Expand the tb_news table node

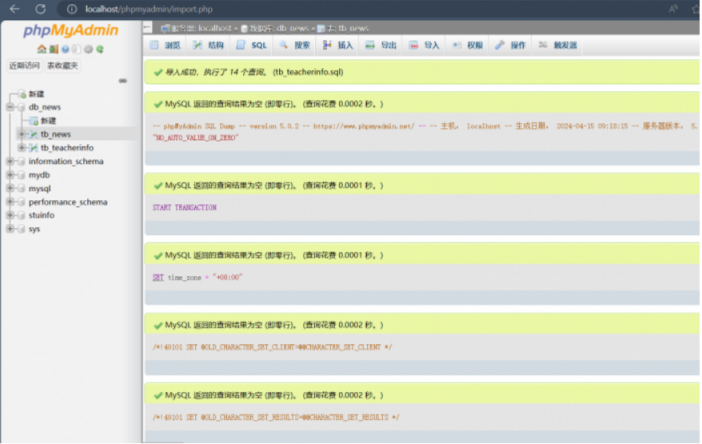click(21, 134)
